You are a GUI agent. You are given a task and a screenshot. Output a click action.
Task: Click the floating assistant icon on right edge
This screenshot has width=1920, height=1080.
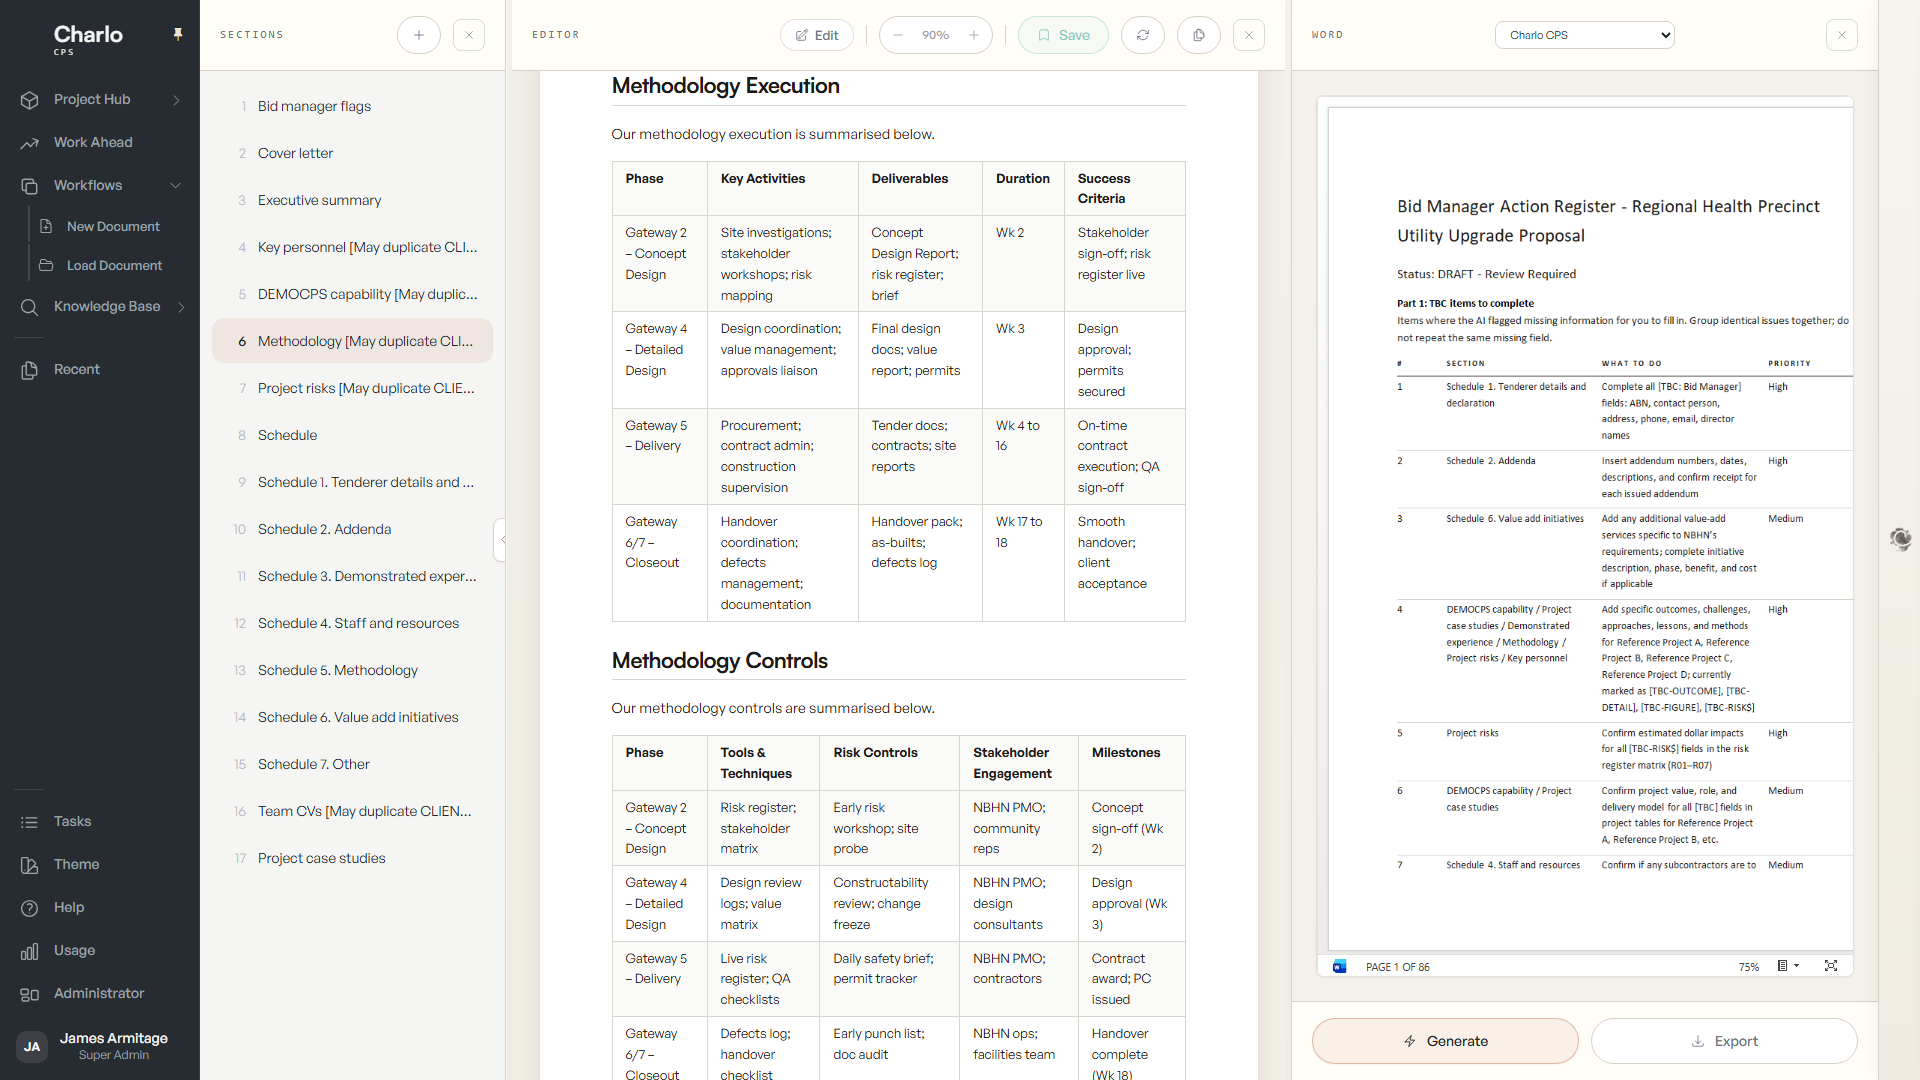[x=1901, y=540]
